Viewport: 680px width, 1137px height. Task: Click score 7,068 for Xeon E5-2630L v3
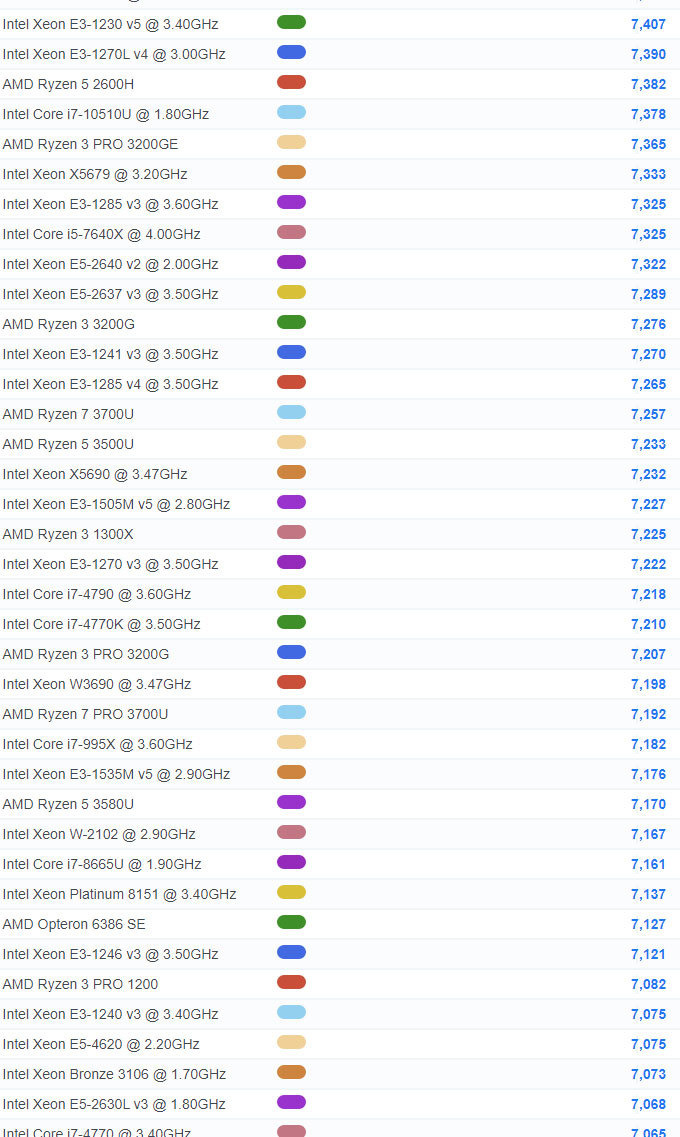648,1104
